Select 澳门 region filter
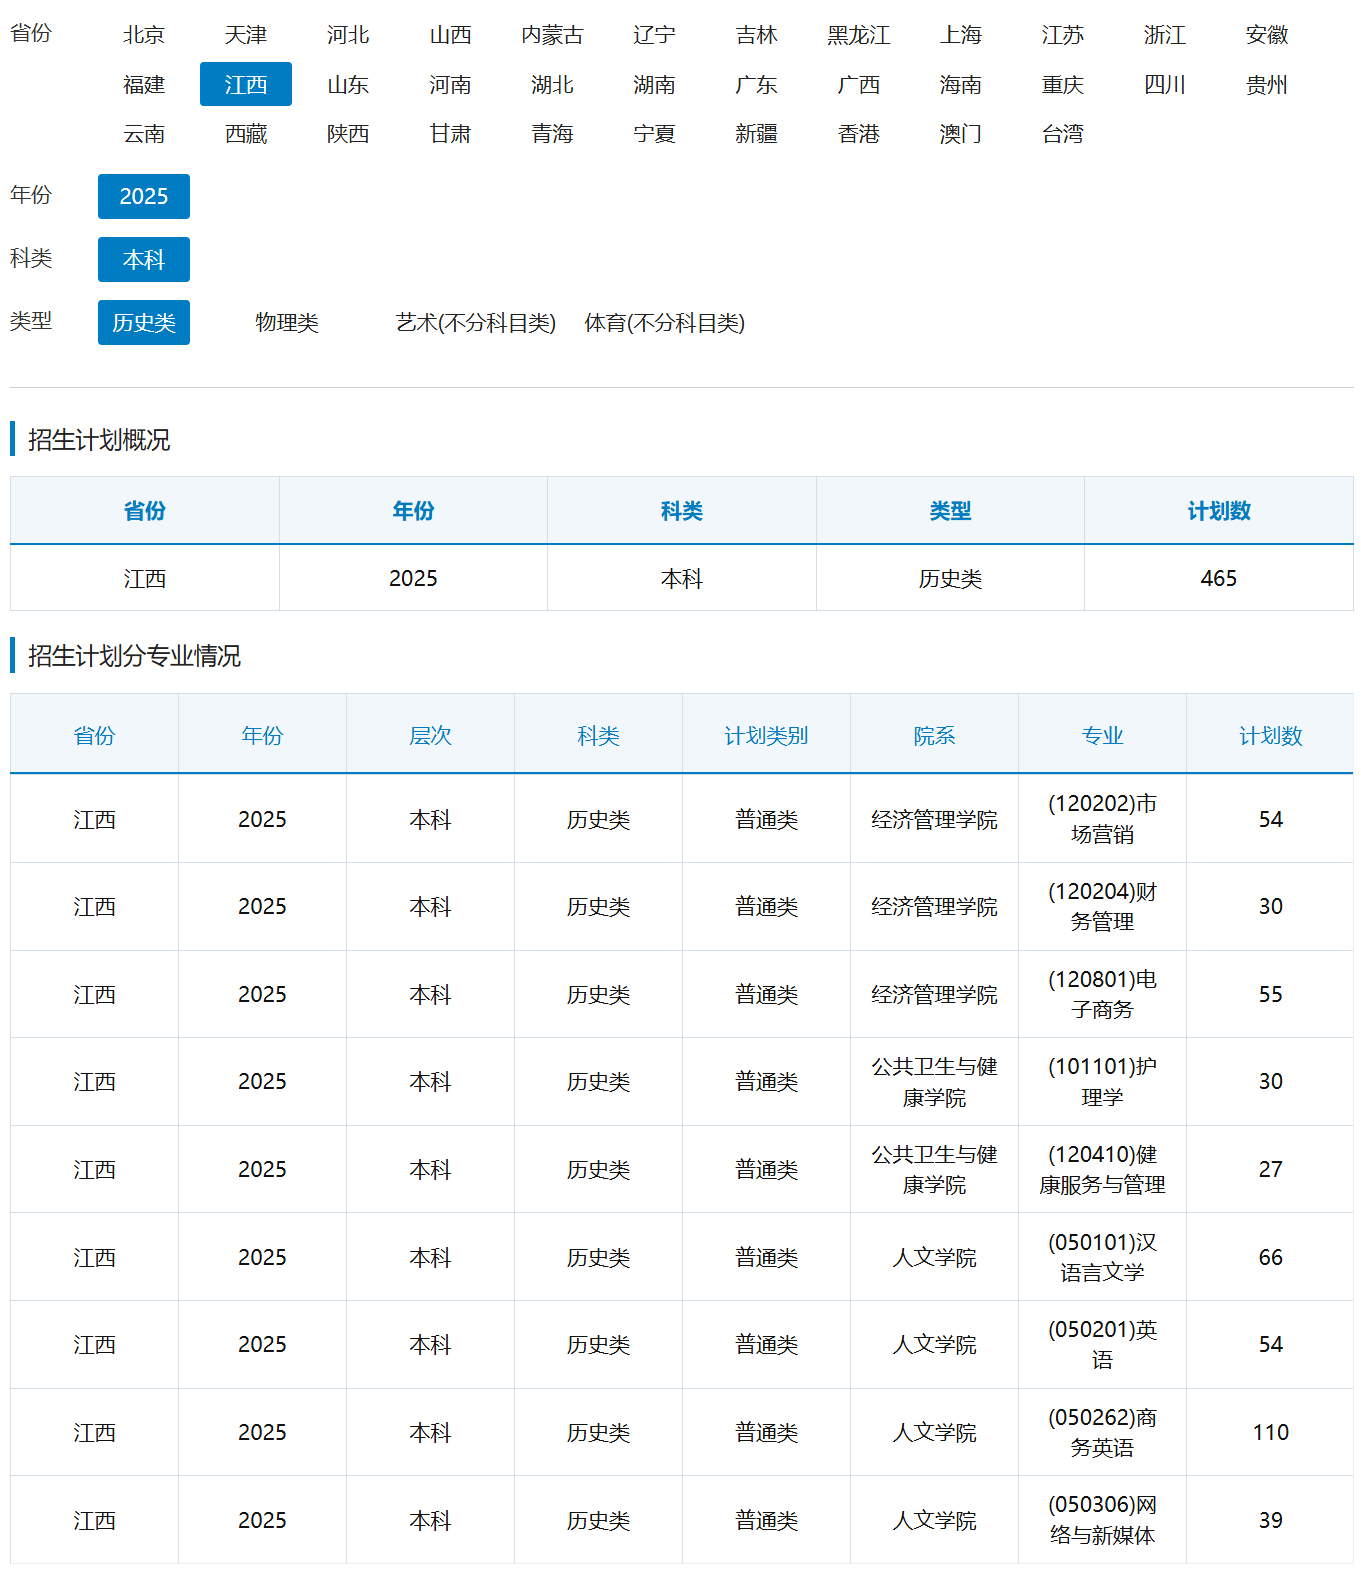 pyautogui.click(x=961, y=134)
